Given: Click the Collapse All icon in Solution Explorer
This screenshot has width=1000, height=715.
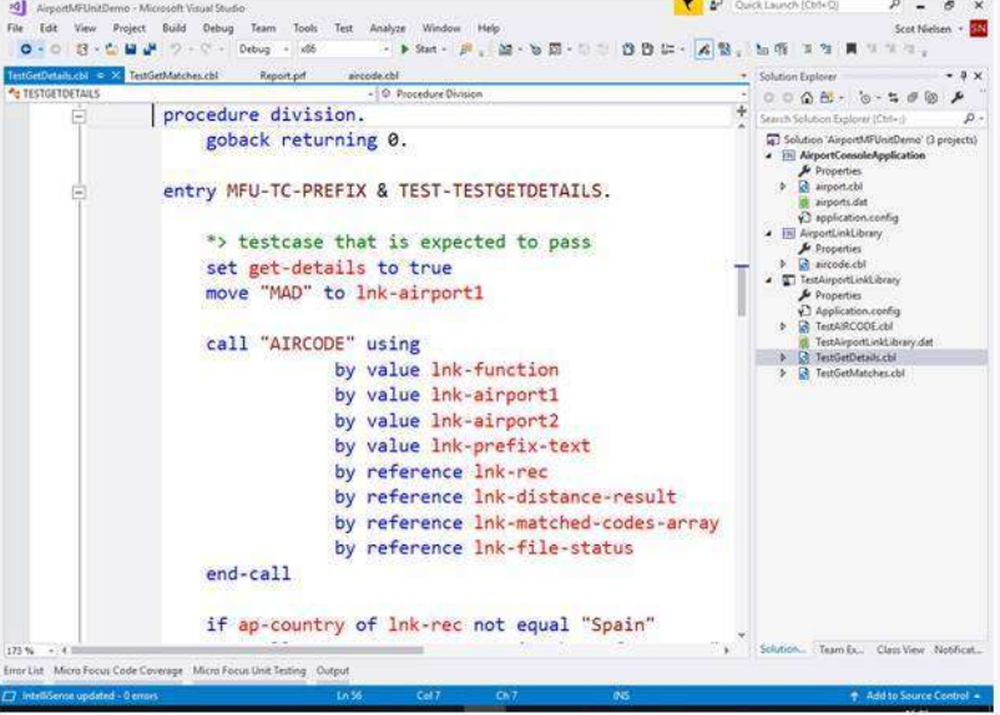Looking at the screenshot, I should 913,98.
